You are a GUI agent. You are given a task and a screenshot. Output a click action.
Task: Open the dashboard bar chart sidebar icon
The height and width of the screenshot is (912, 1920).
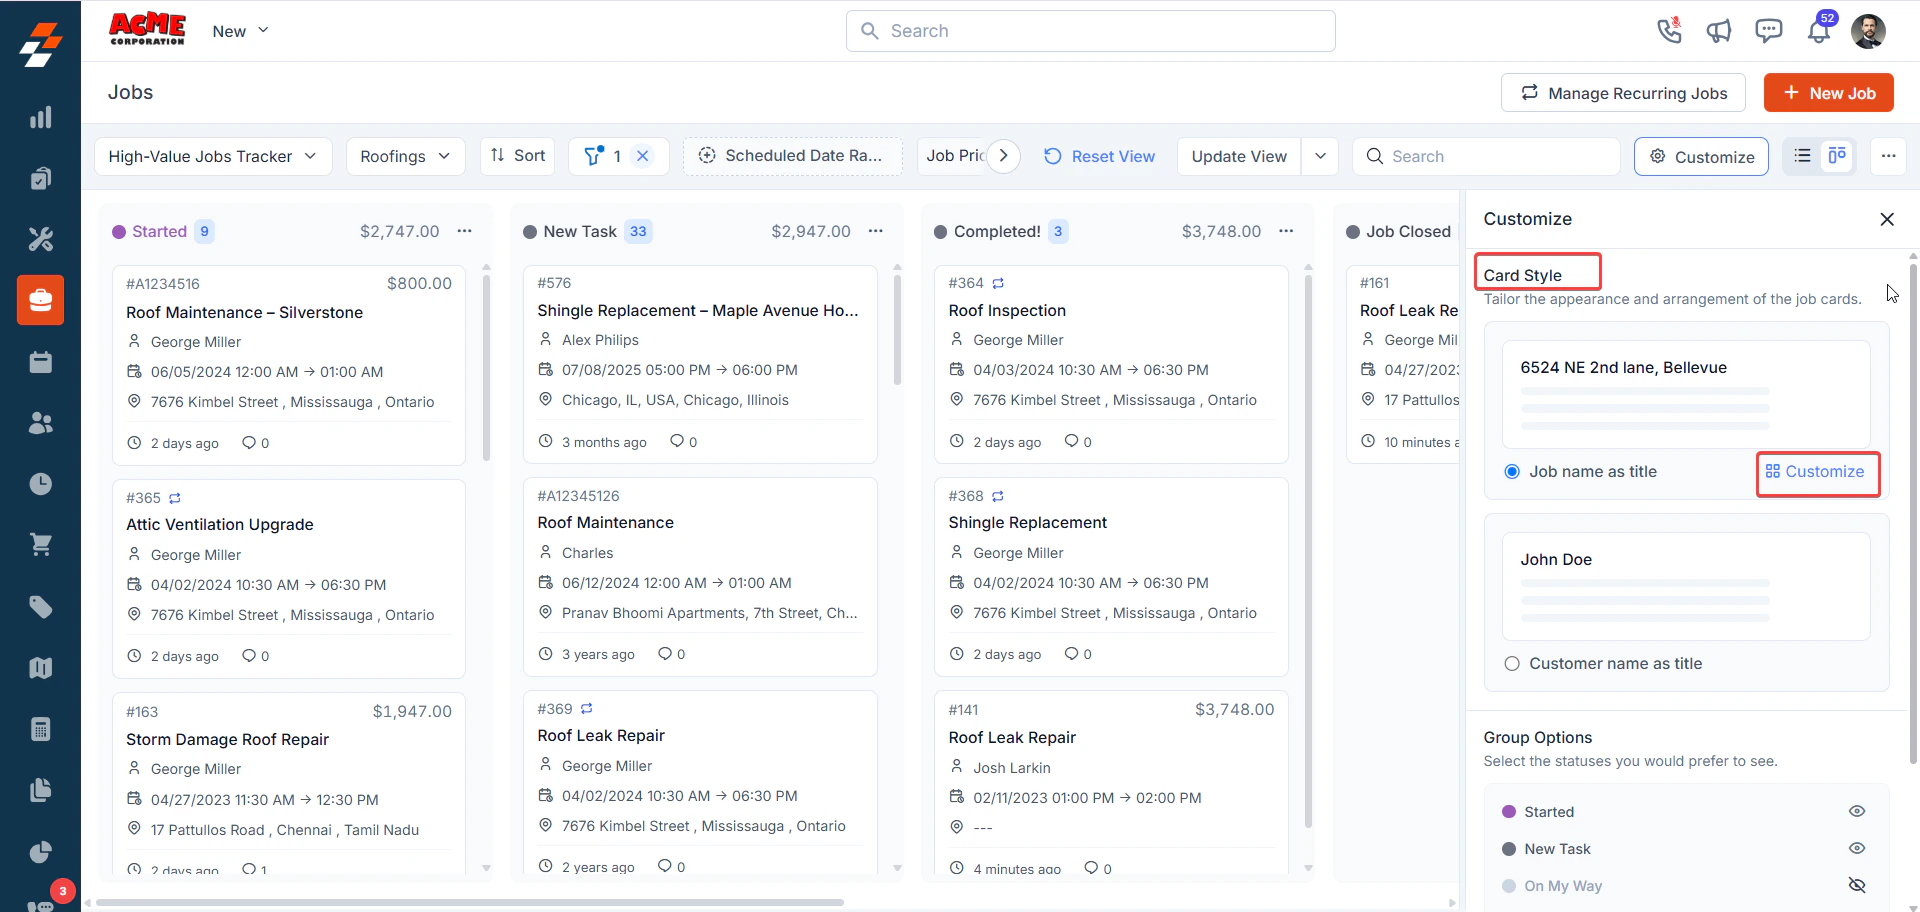(x=41, y=117)
